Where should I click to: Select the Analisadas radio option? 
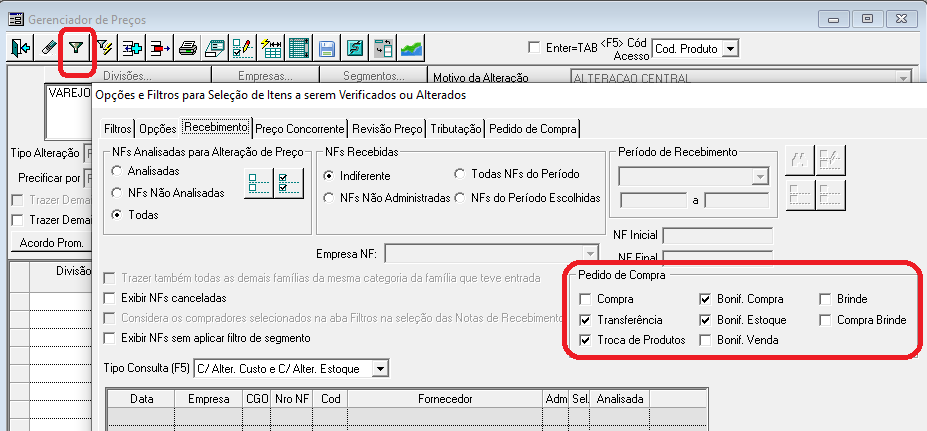(x=117, y=171)
